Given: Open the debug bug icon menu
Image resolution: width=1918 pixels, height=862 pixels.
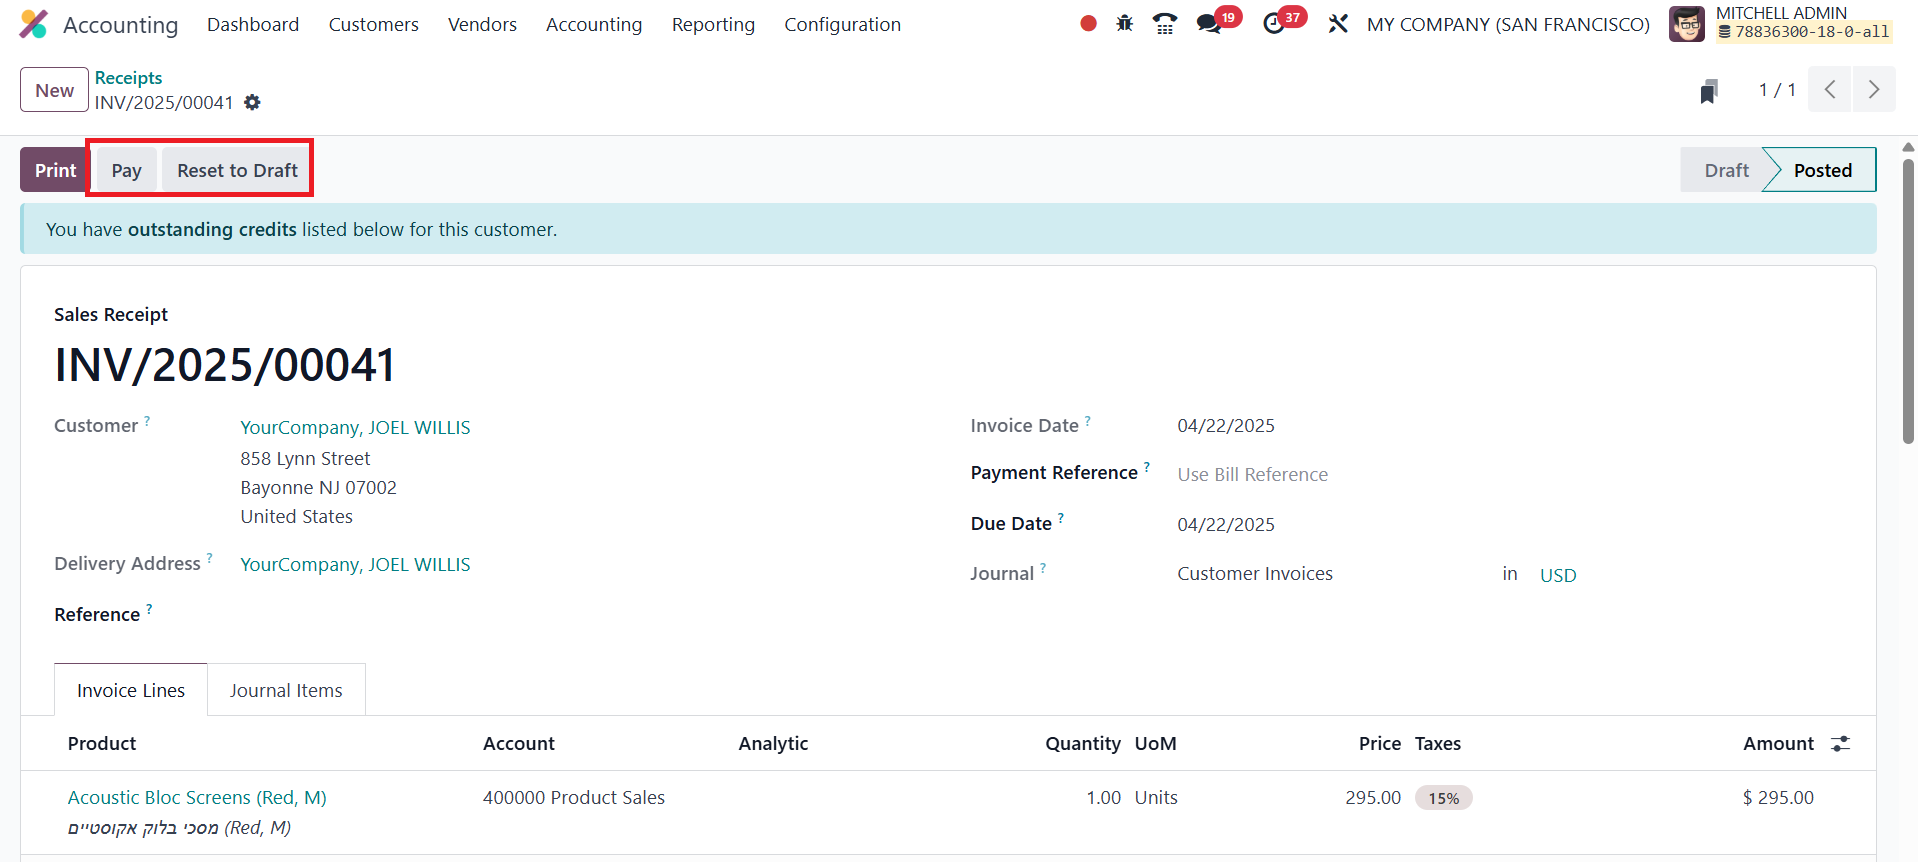Looking at the screenshot, I should point(1125,24).
